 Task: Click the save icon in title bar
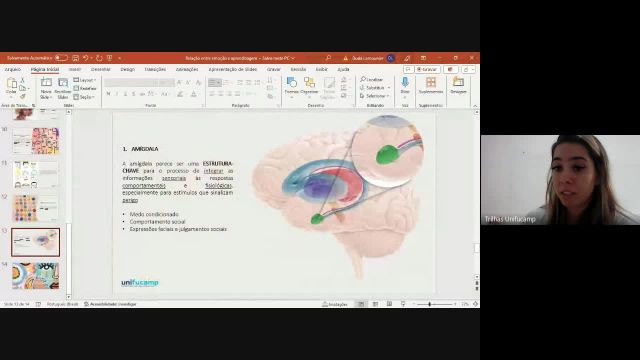[x=76, y=58]
